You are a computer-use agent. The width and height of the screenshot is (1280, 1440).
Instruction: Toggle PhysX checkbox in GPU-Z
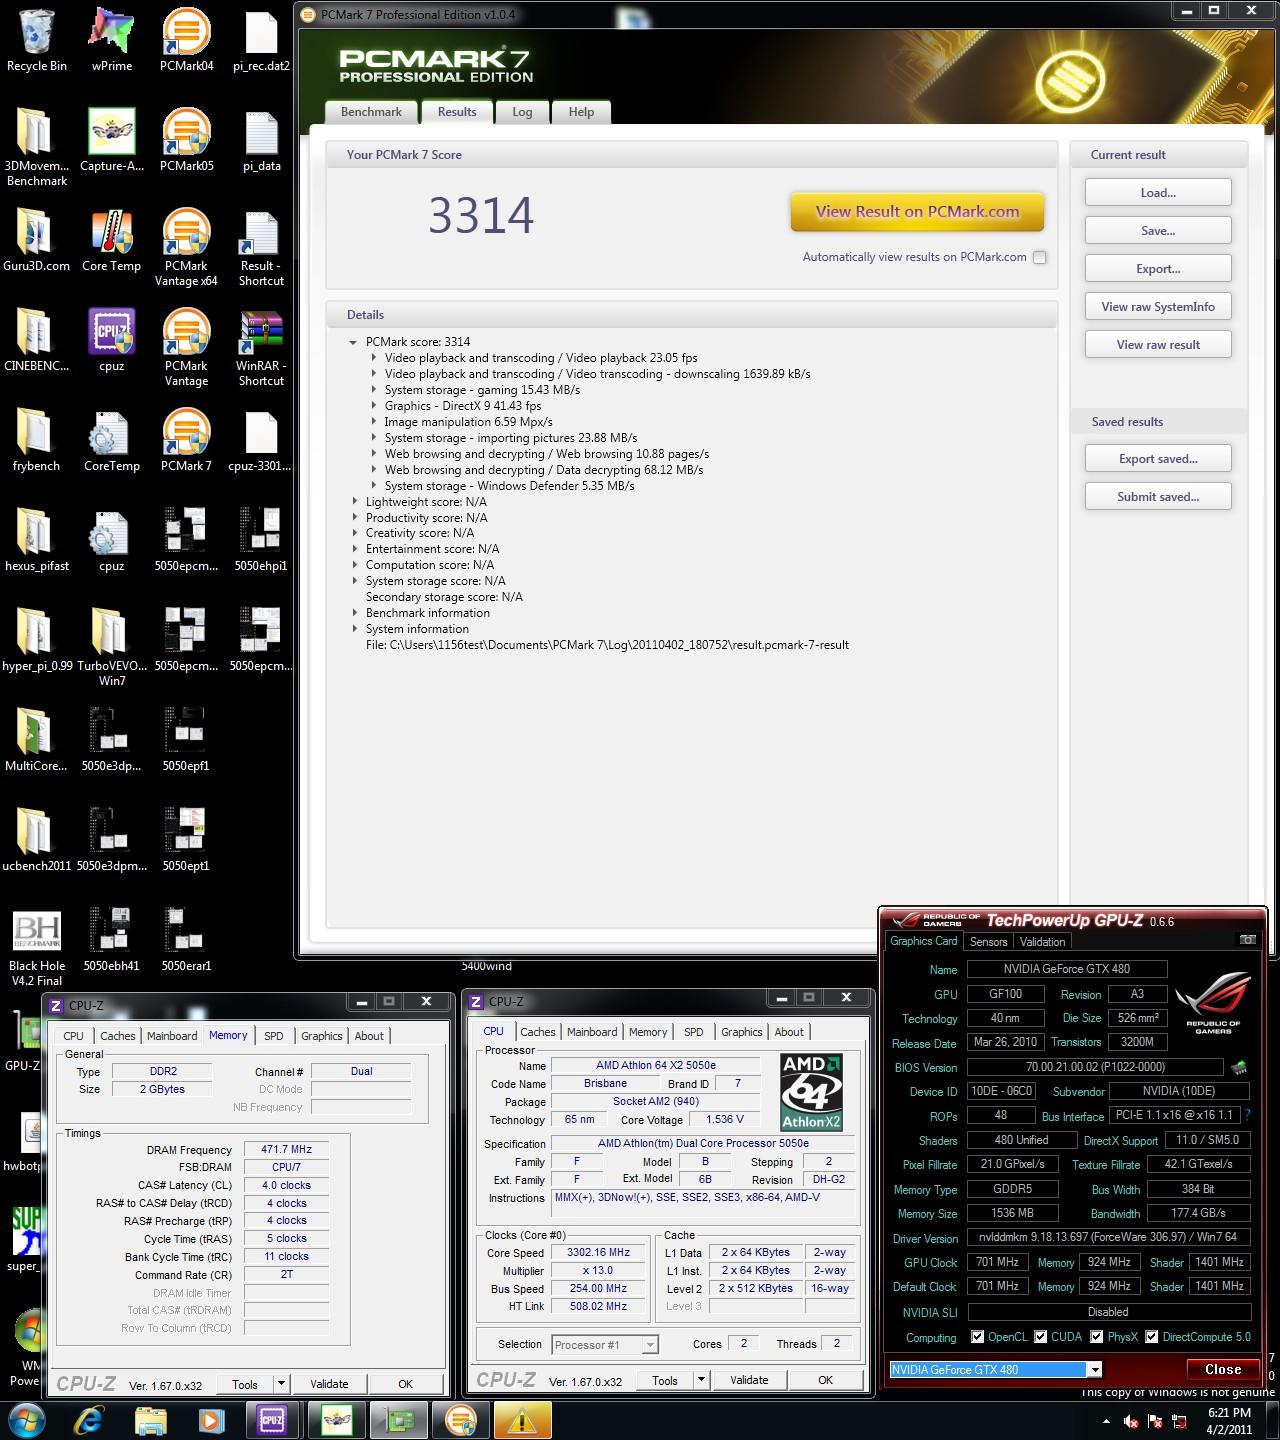1097,1337
